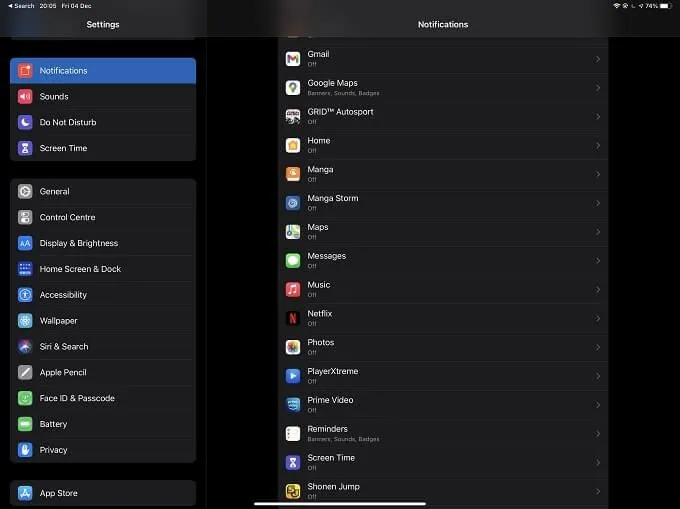The width and height of the screenshot is (680, 509).
Task: Expand the Google Maps row chevron
Action: [x=598, y=88]
